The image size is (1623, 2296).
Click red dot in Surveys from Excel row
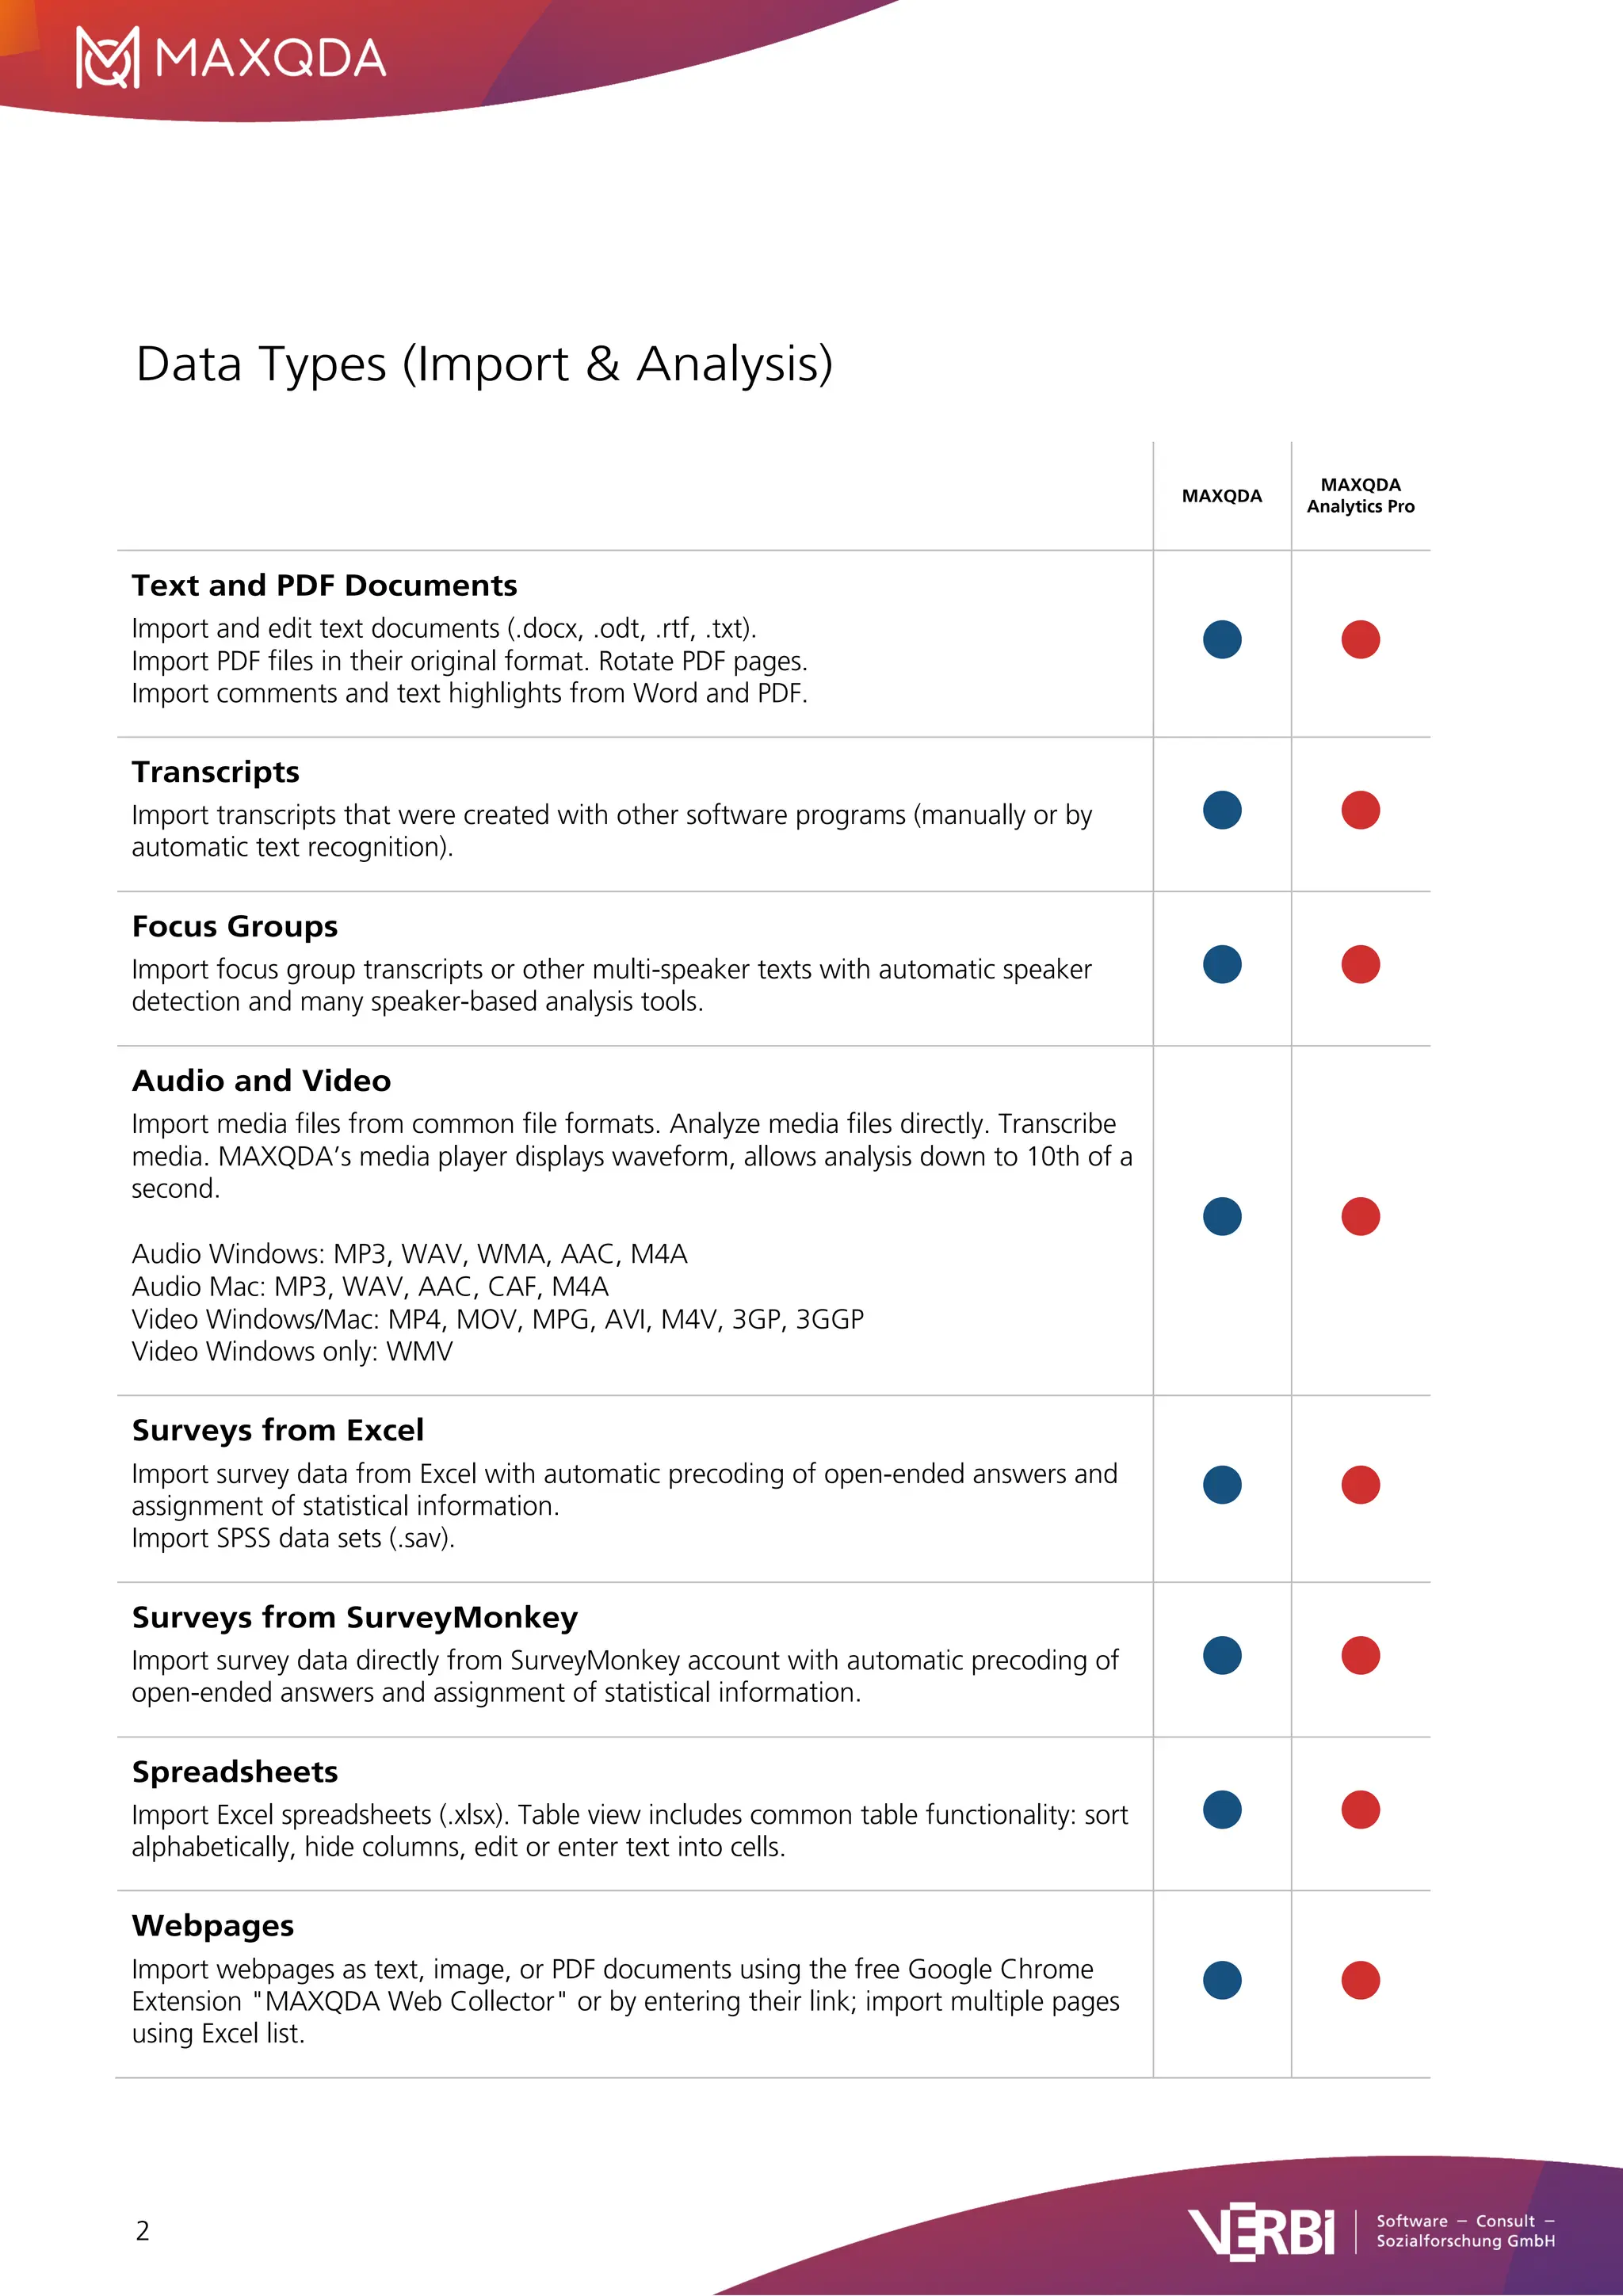pyautogui.click(x=1360, y=1485)
